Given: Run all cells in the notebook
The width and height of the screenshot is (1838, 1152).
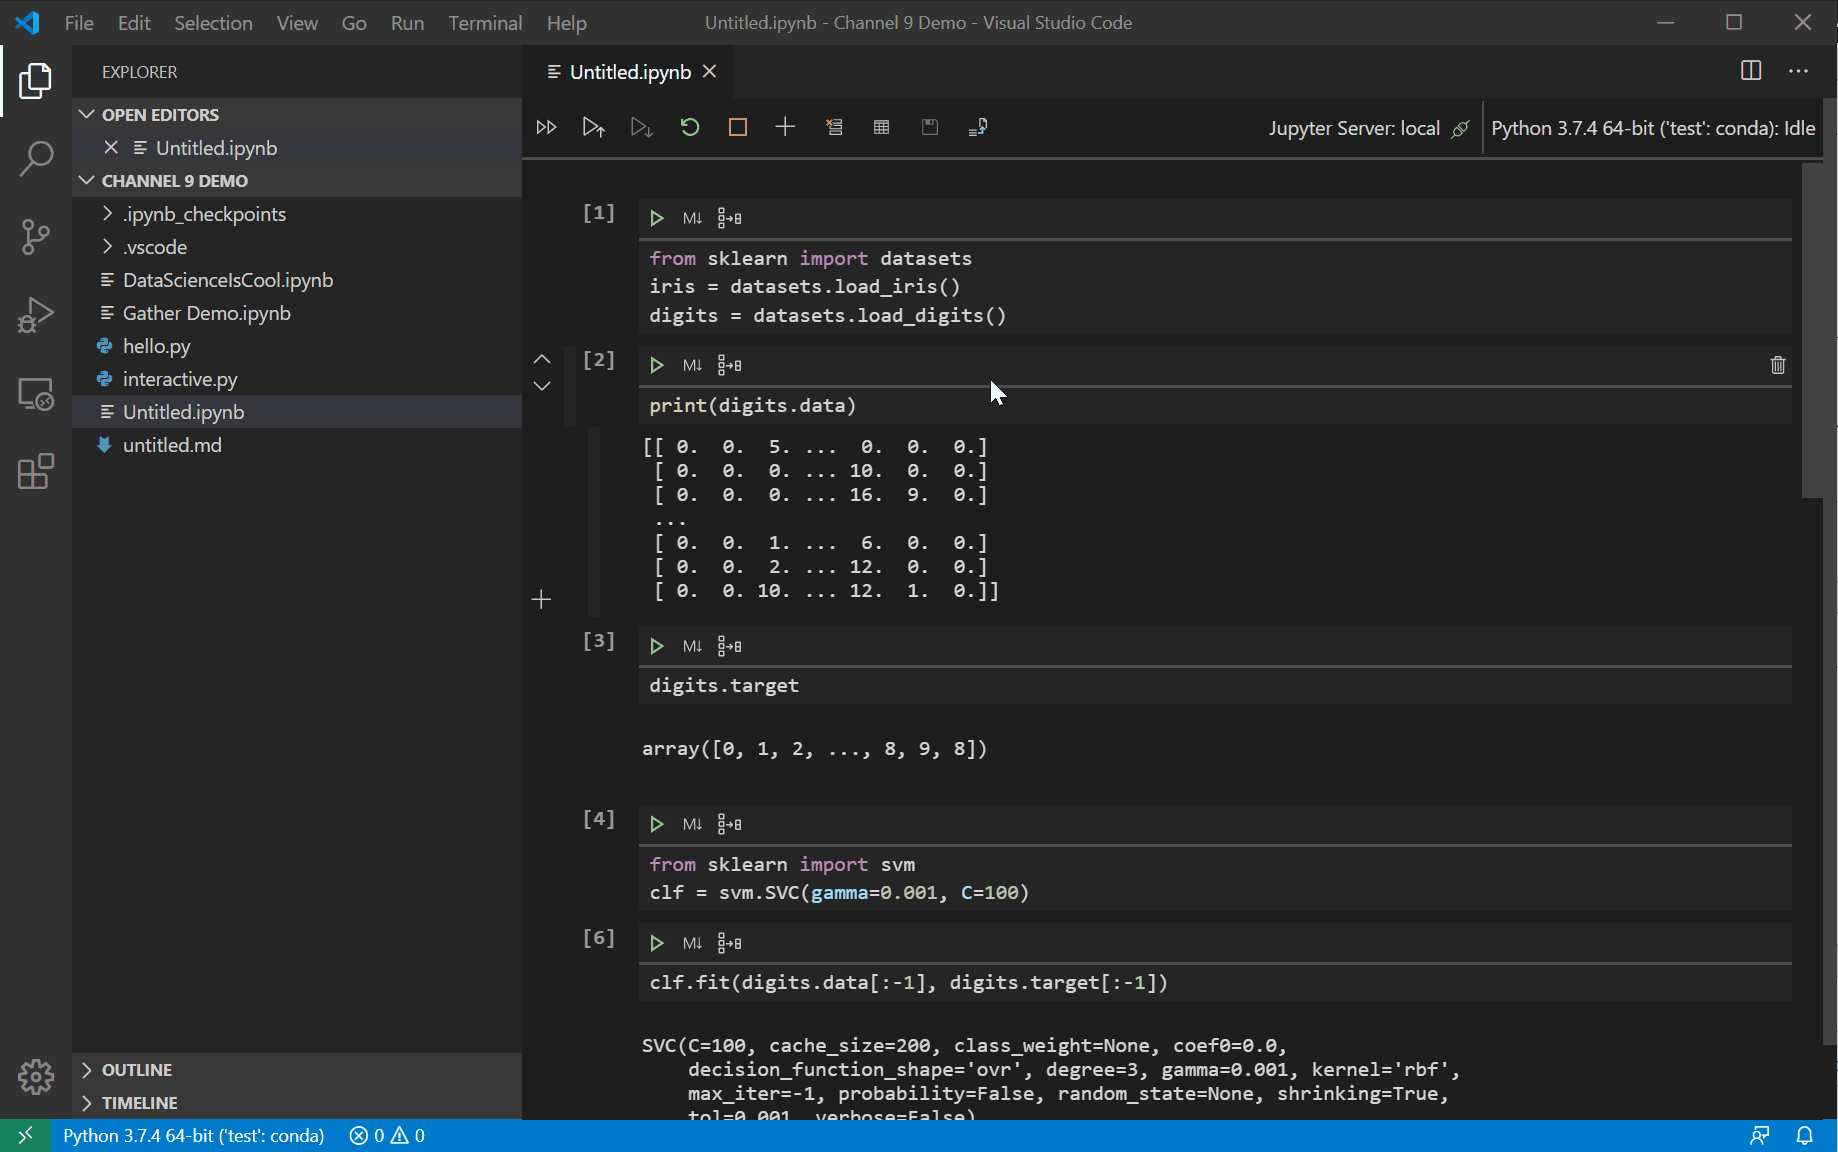Looking at the screenshot, I should [546, 127].
